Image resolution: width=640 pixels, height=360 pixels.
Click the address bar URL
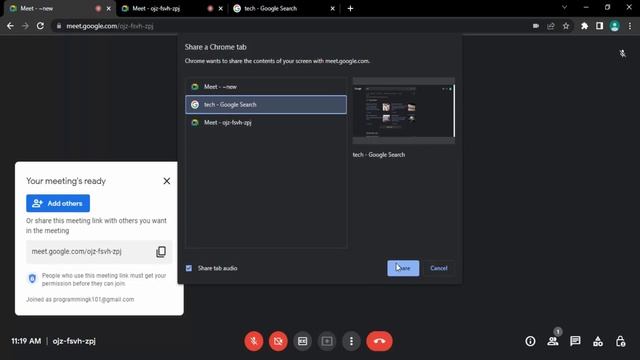[x=110, y=26]
